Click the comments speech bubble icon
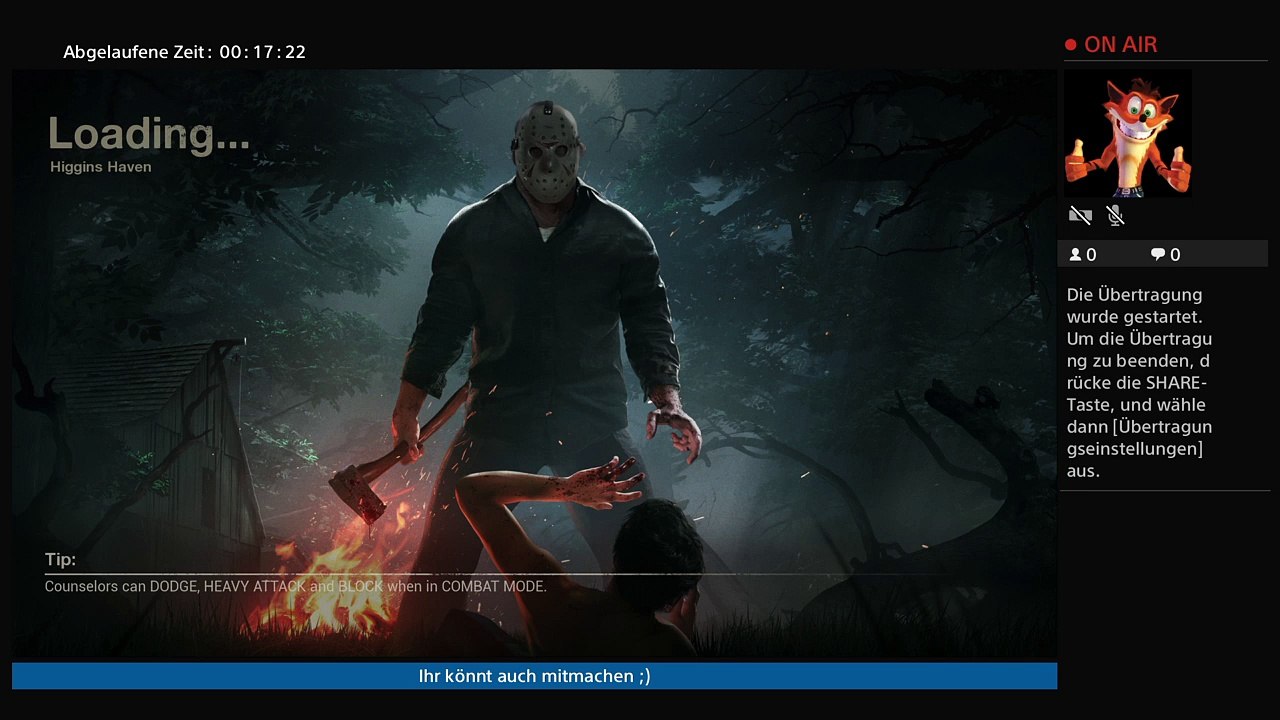 pyautogui.click(x=1158, y=255)
